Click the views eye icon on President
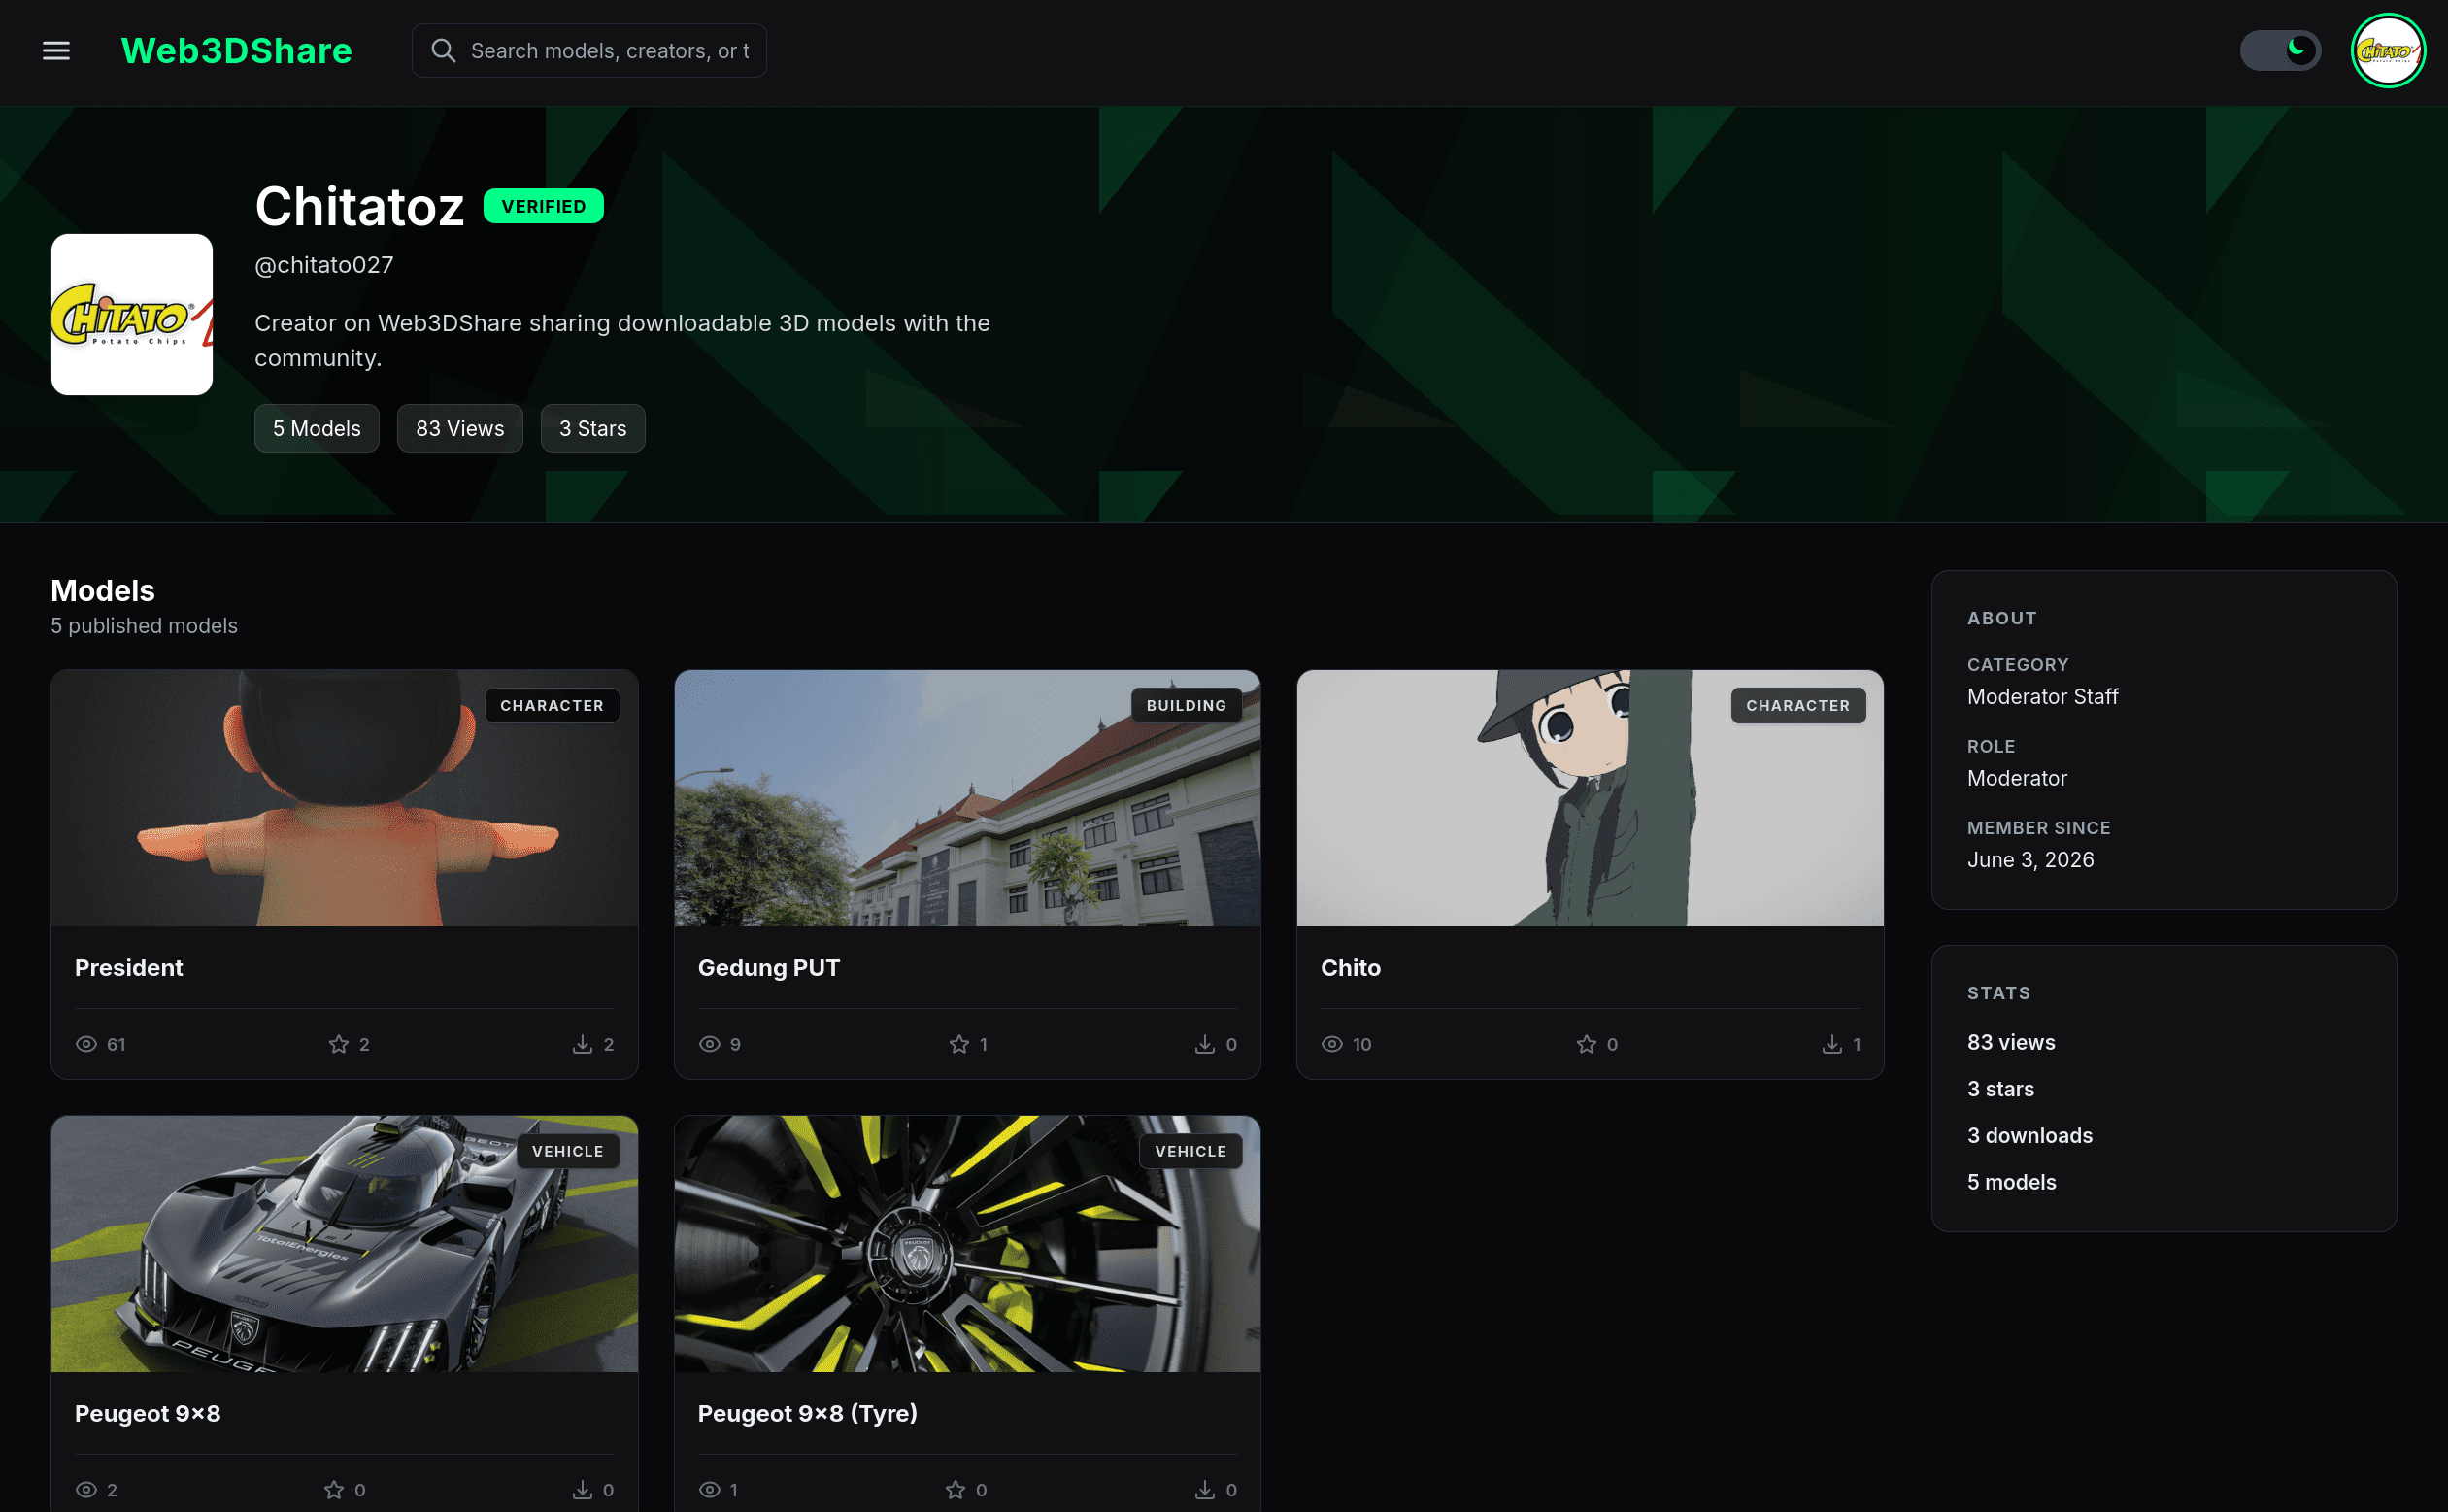Viewport: 2448px width, 1512px height. tap(86, 1044)
